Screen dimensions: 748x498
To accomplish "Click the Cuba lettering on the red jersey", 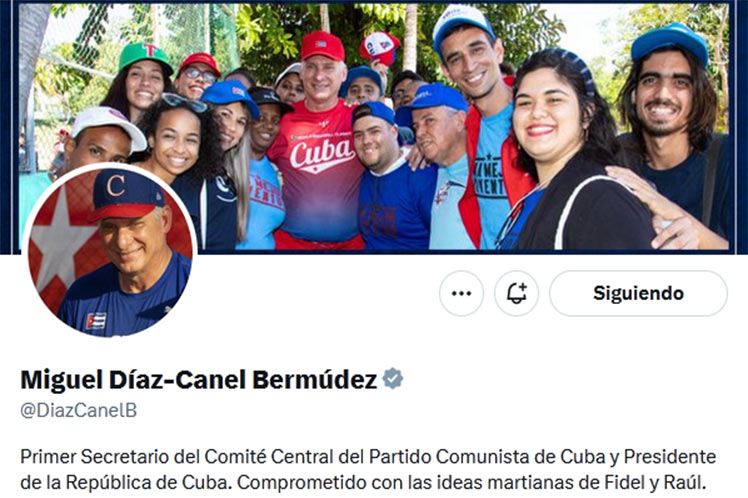I will point(321,153).
